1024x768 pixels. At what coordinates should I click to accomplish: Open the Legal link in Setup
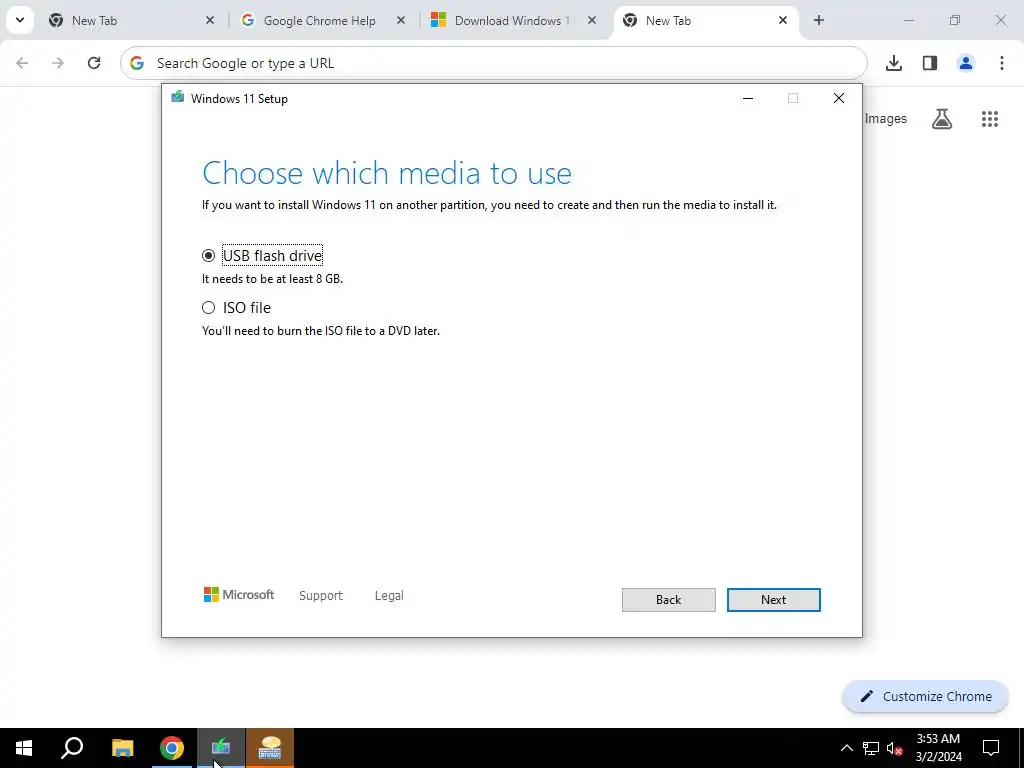coord(389,596)
